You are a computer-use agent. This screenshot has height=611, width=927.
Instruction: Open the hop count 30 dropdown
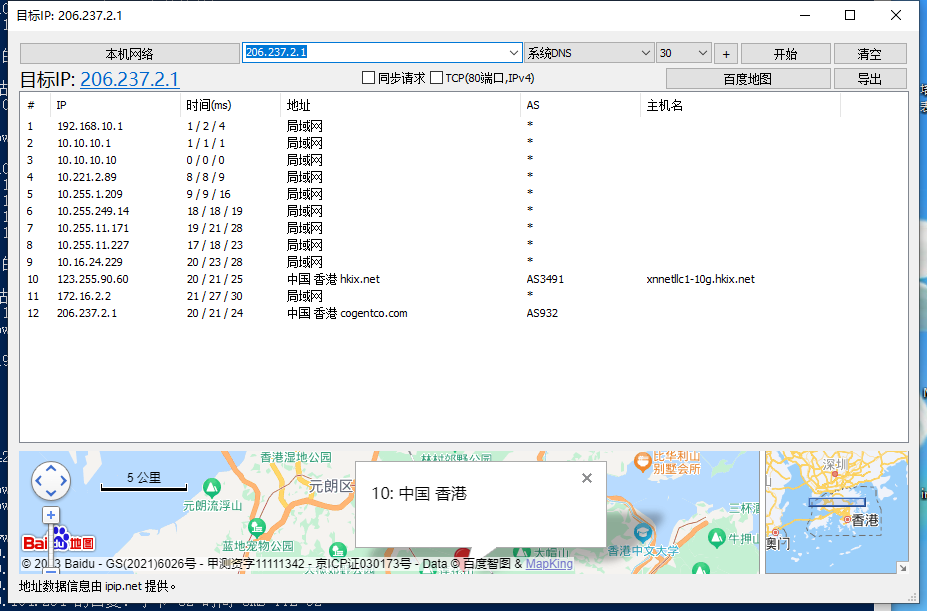[702, 53]
